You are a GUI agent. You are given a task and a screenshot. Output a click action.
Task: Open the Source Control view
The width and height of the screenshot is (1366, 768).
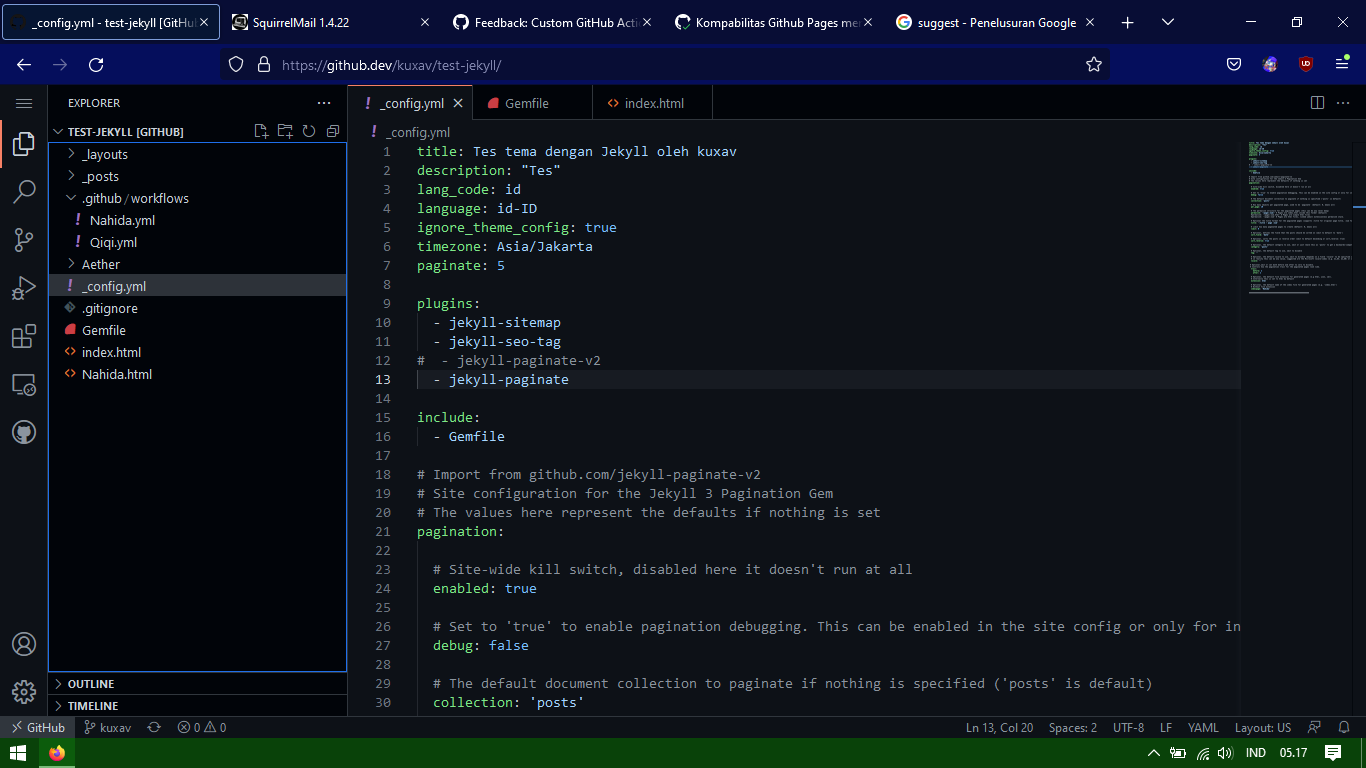point(24,240)
